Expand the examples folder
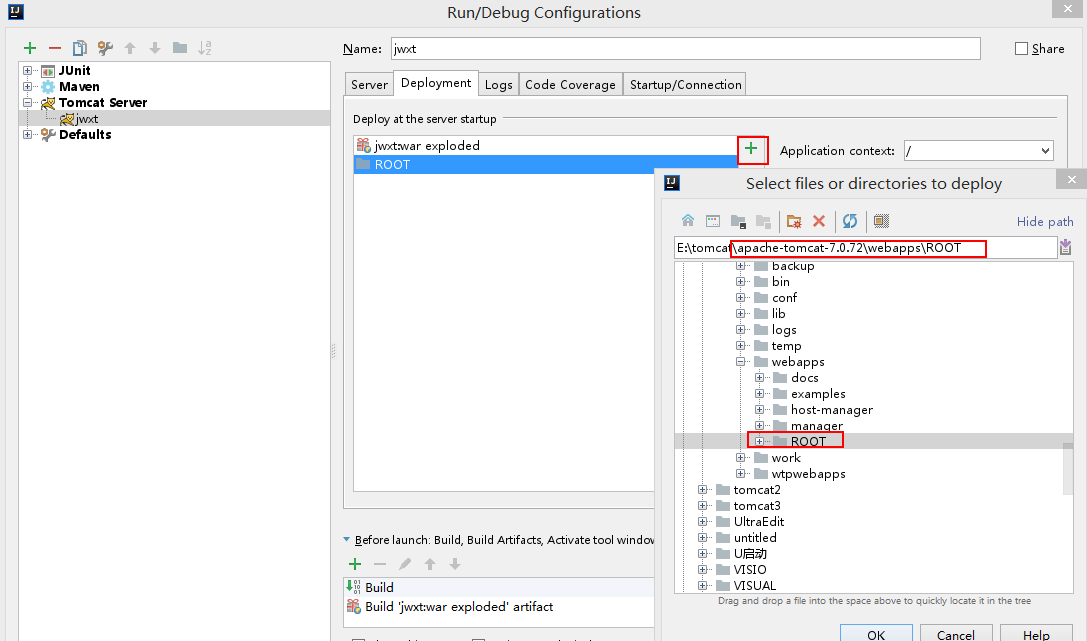Viewport: 1087px width, 641px height. [x=760, y=394]
